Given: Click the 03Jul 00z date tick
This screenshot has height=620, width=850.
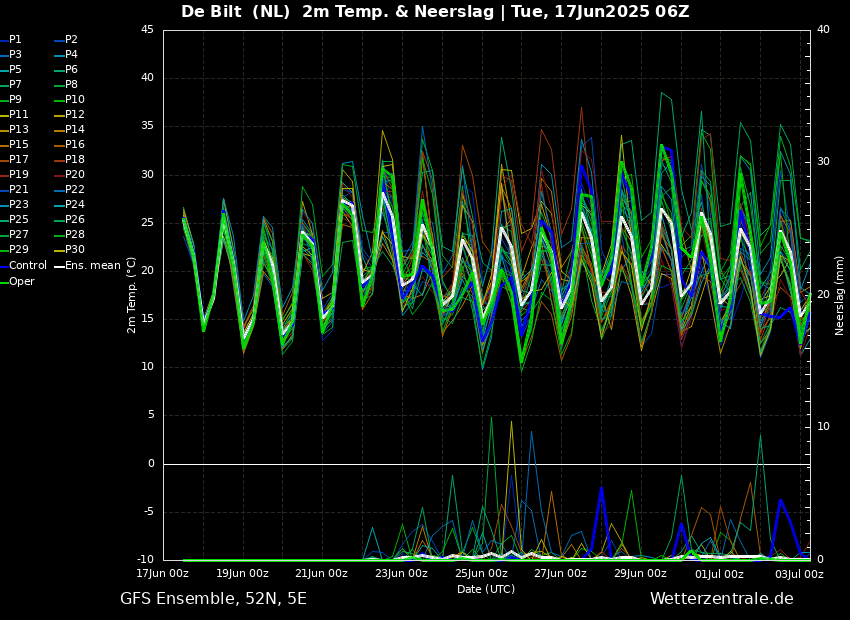Looking at the screenshot, I should point(799,574).
